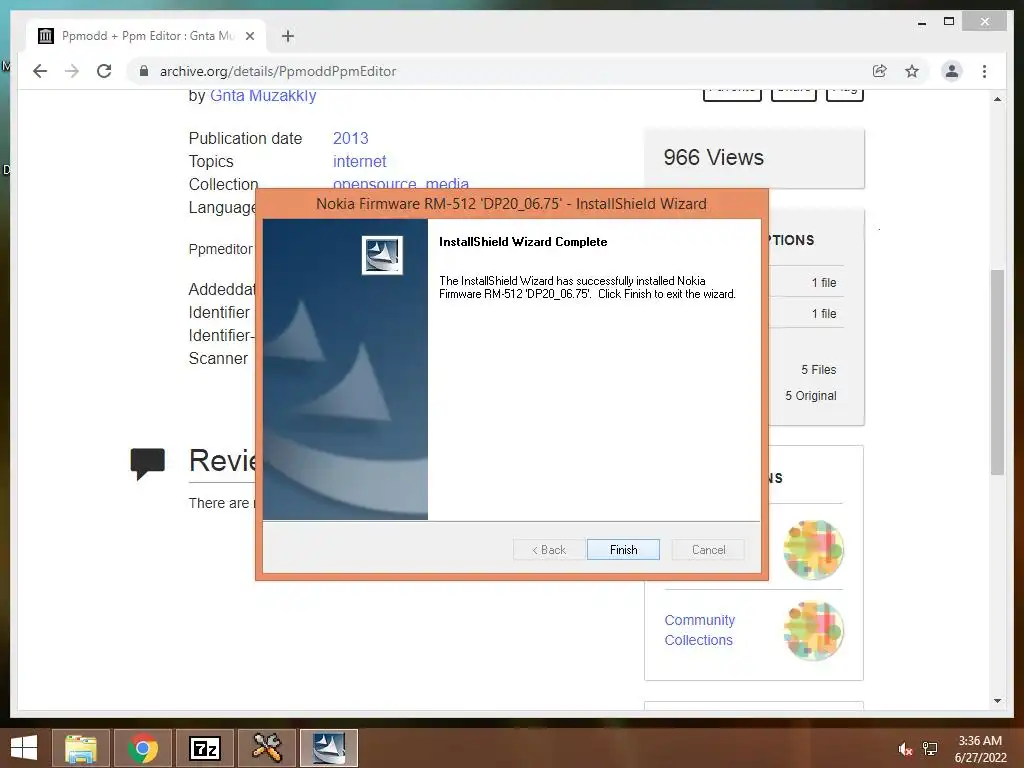
Task: Click the 5 Original download entry
Action: pyautogui.click(x=810, y=396)
